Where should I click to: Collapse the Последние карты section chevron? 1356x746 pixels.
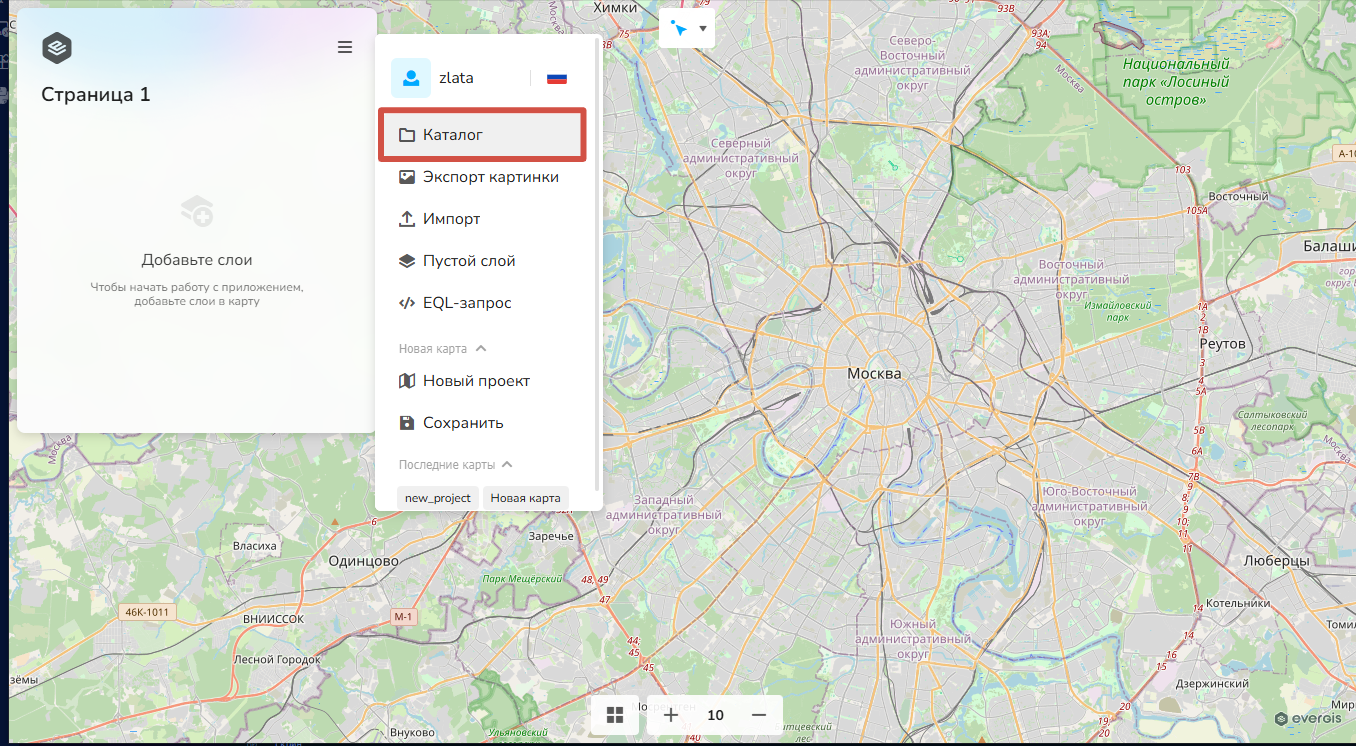[x=507, y=465]
